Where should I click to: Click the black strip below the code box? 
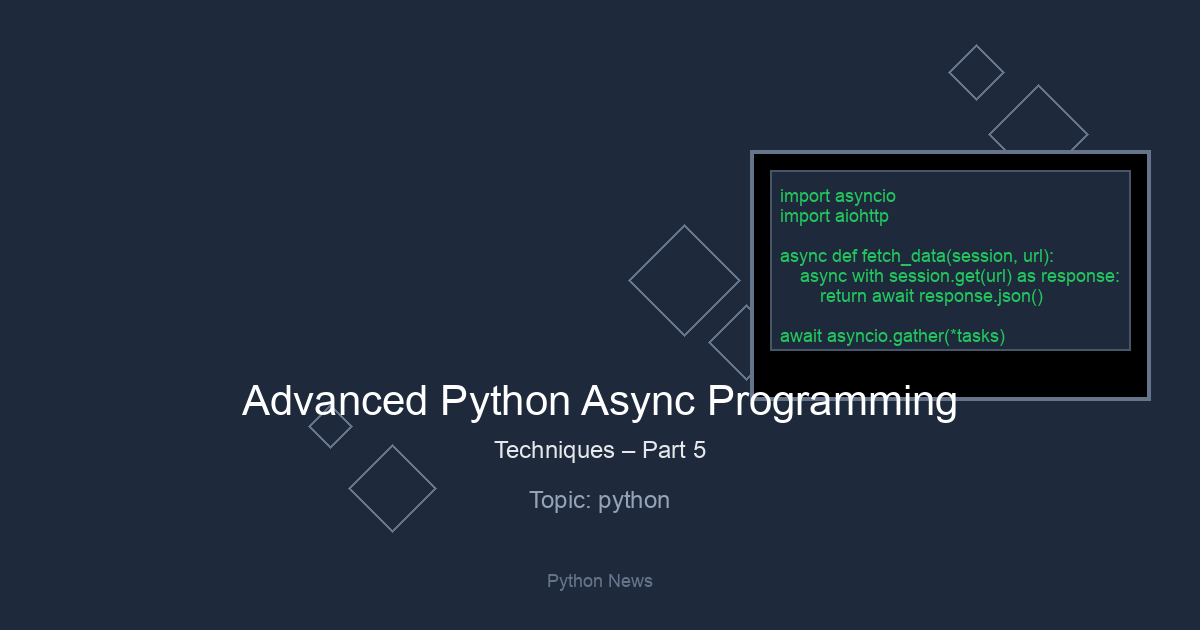click(x=950, y=373)
